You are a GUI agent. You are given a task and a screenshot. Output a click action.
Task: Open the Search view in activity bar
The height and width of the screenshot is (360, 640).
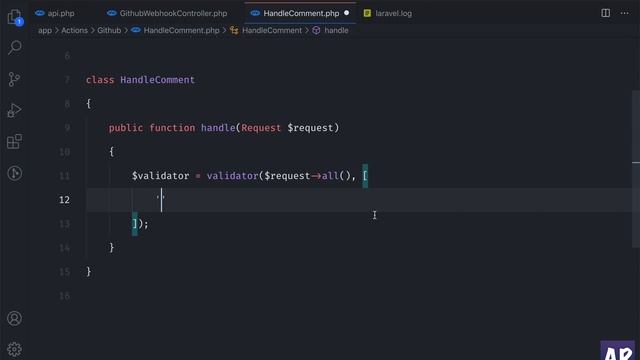tap(15, 48)
